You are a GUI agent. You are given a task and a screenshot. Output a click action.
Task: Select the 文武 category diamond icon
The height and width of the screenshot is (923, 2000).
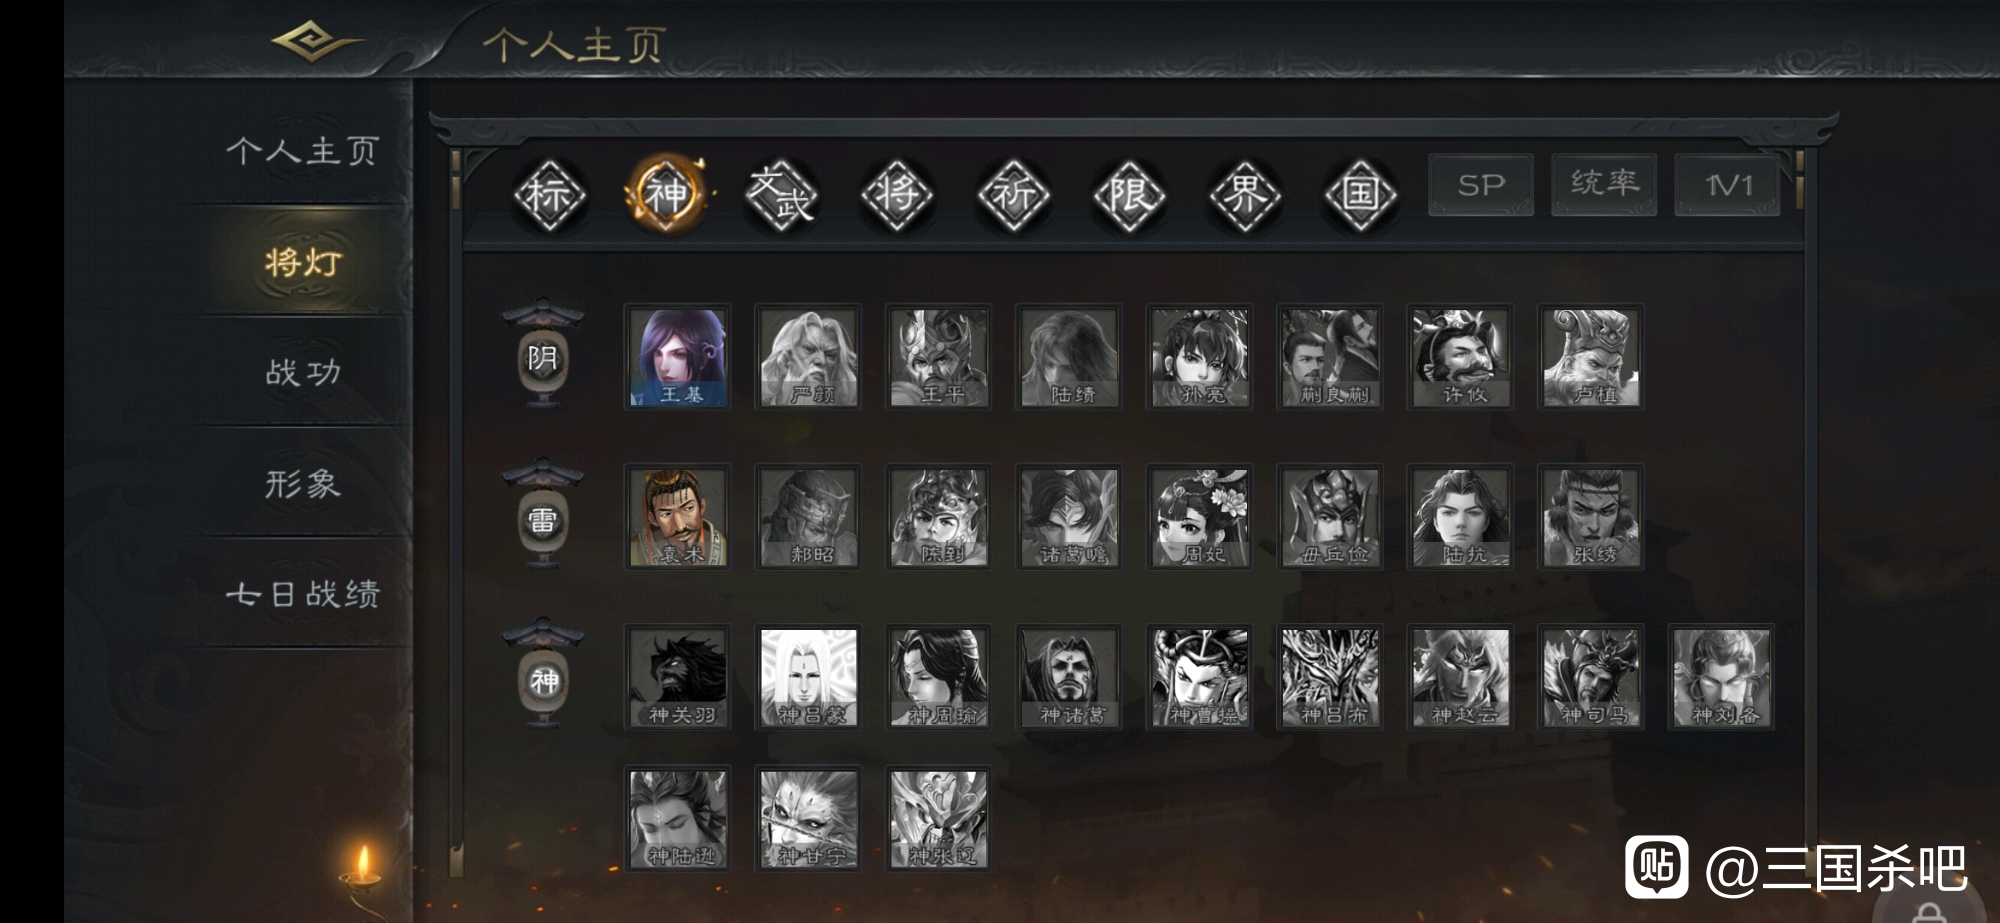781,194
